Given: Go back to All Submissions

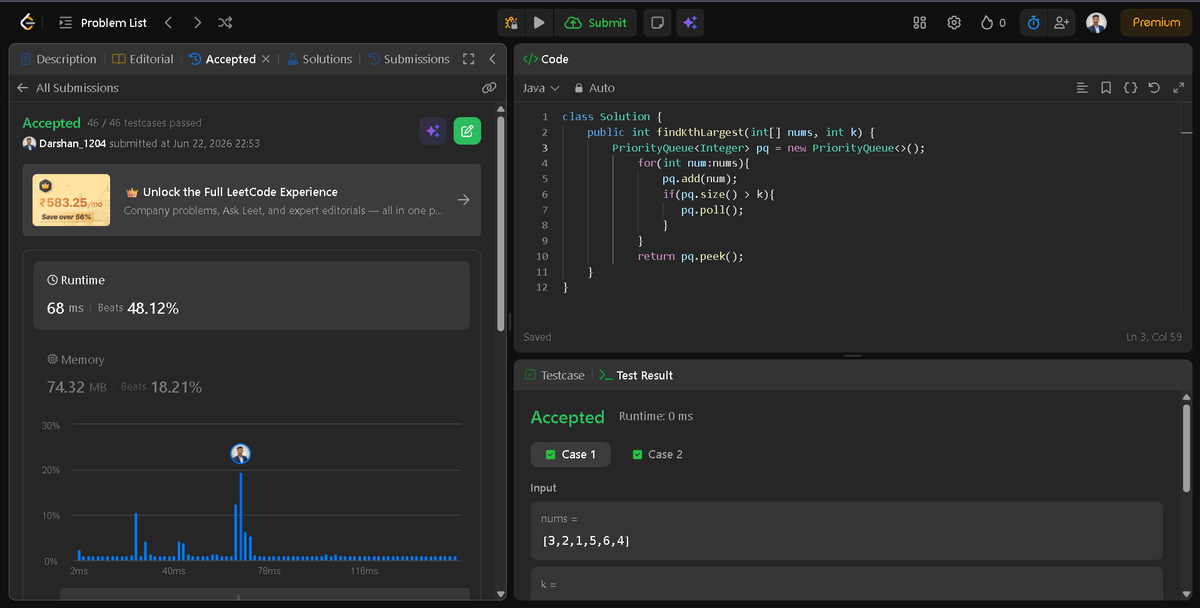Looking at the screenshot, I should [68, 88].
